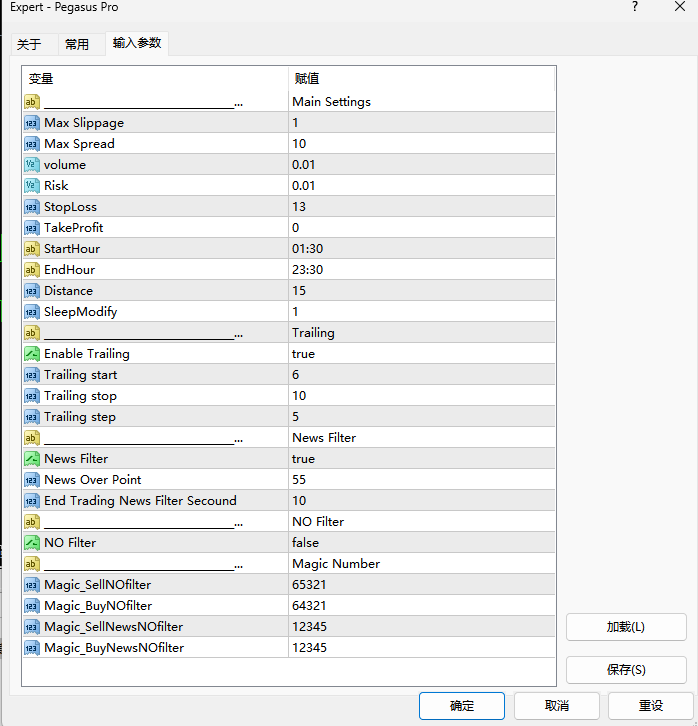The width and height of the screenshot is (698, 726).
Task: Click the 保存(S) button
Action: [626, 670]
